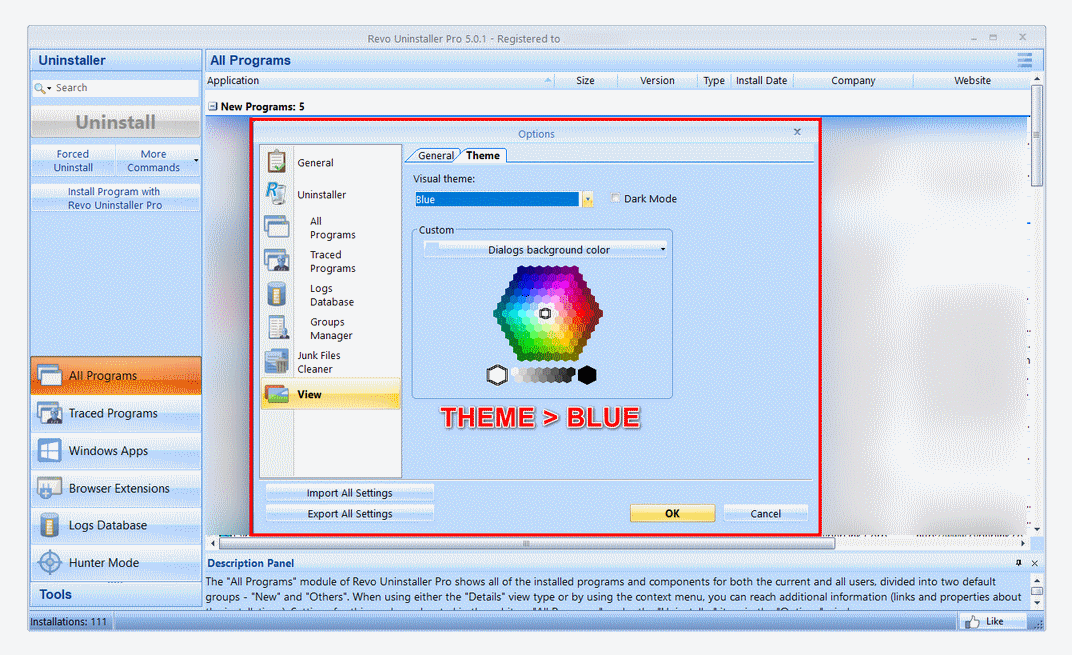Open All Programs module in sidebar
The image size is (1072, 655).
point(116,375)
